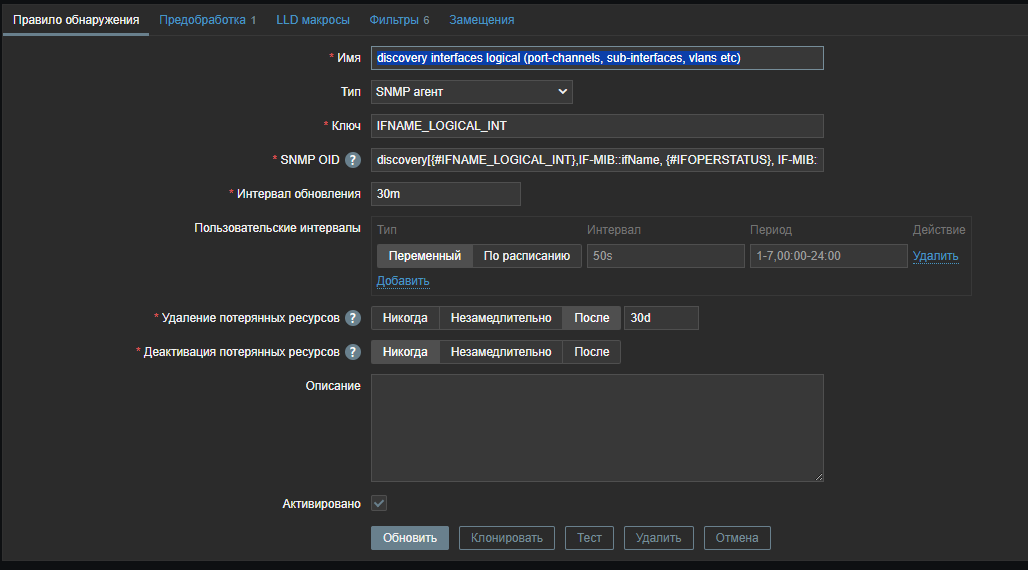Choose Незамедлительно for Удаление потерянных ресурсов
1028x570 pixels.
(501, 318)
